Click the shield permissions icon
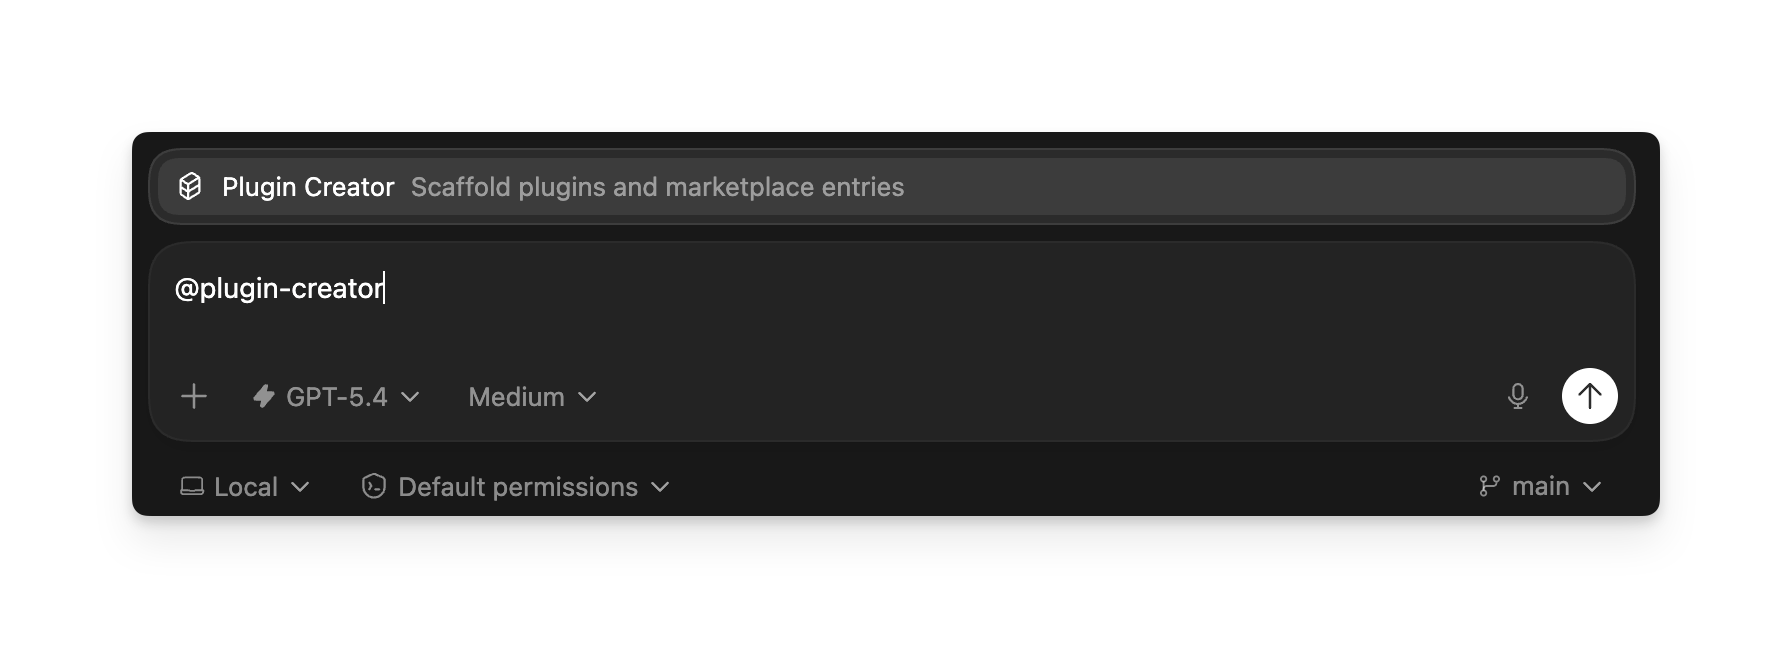The height and width of the screenshot is (648, 1792). [374, 487]
